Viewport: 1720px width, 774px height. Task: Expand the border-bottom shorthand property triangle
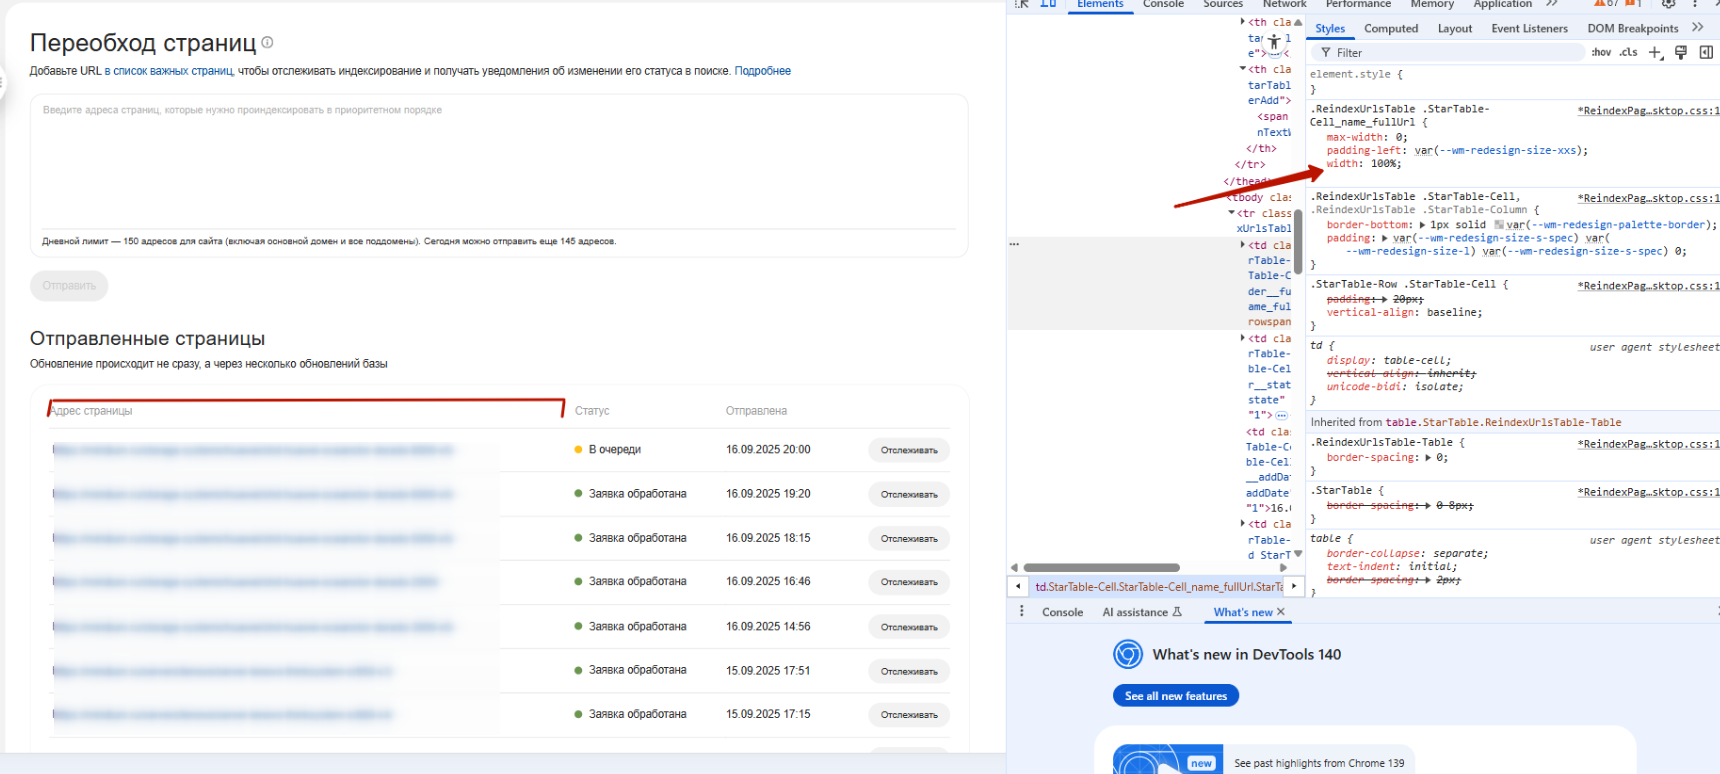click(1422, 225)
